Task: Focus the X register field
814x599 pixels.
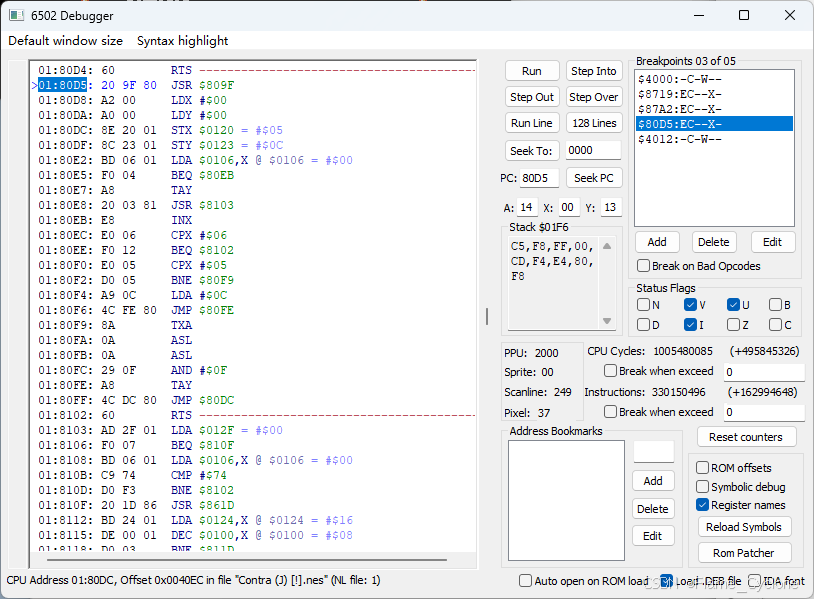Action: click(x=568, y=208)
